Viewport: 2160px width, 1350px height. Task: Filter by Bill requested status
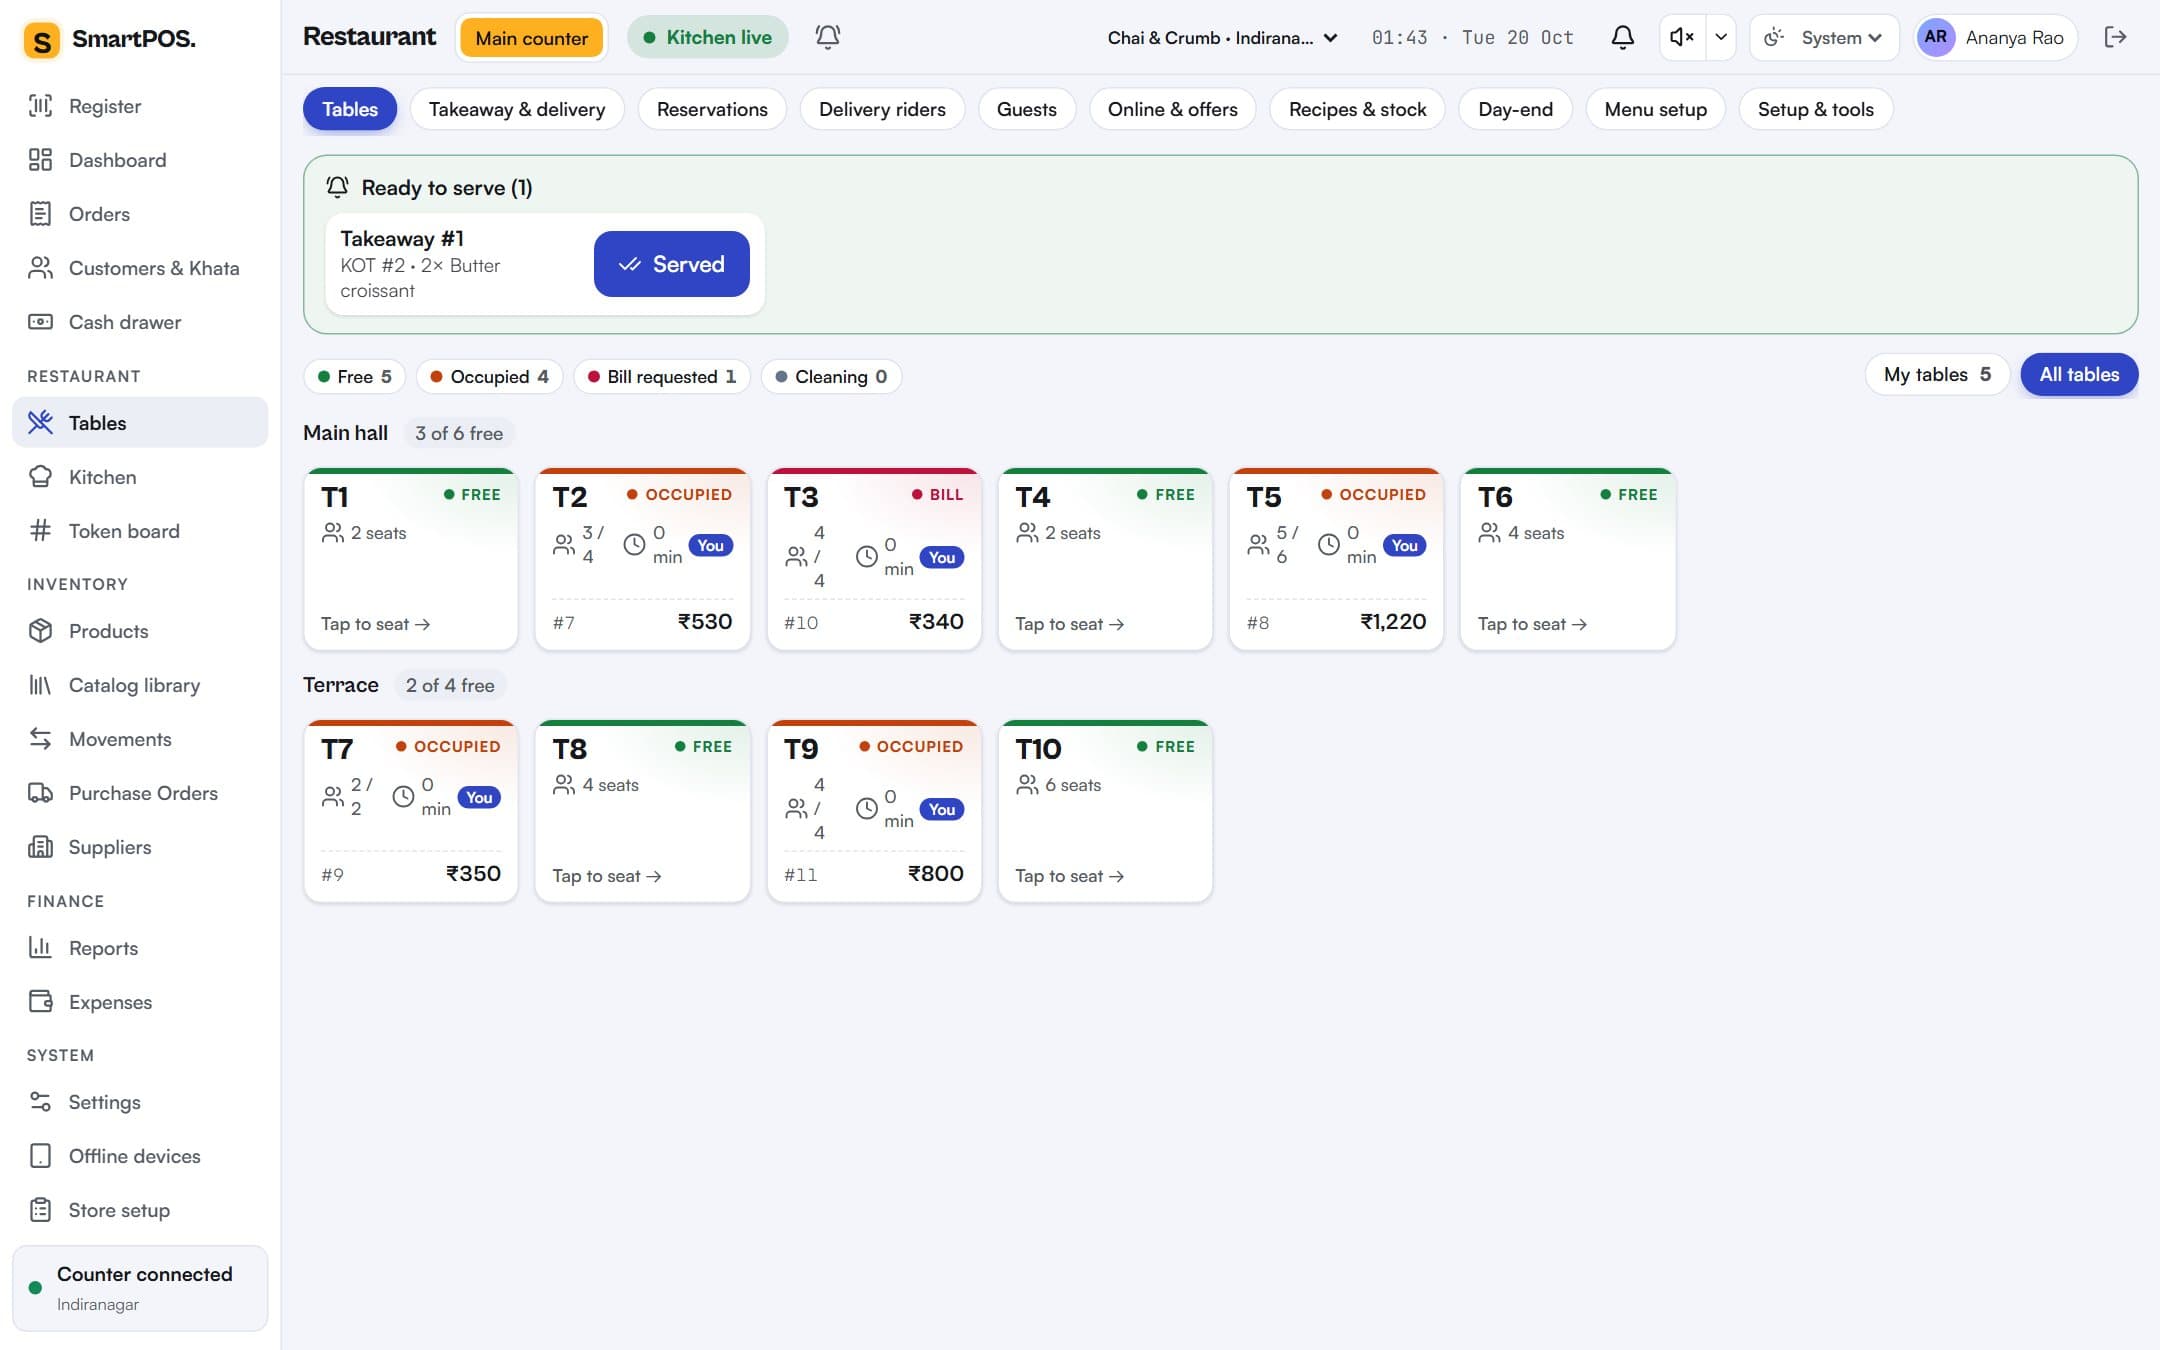tap(661, 377)
